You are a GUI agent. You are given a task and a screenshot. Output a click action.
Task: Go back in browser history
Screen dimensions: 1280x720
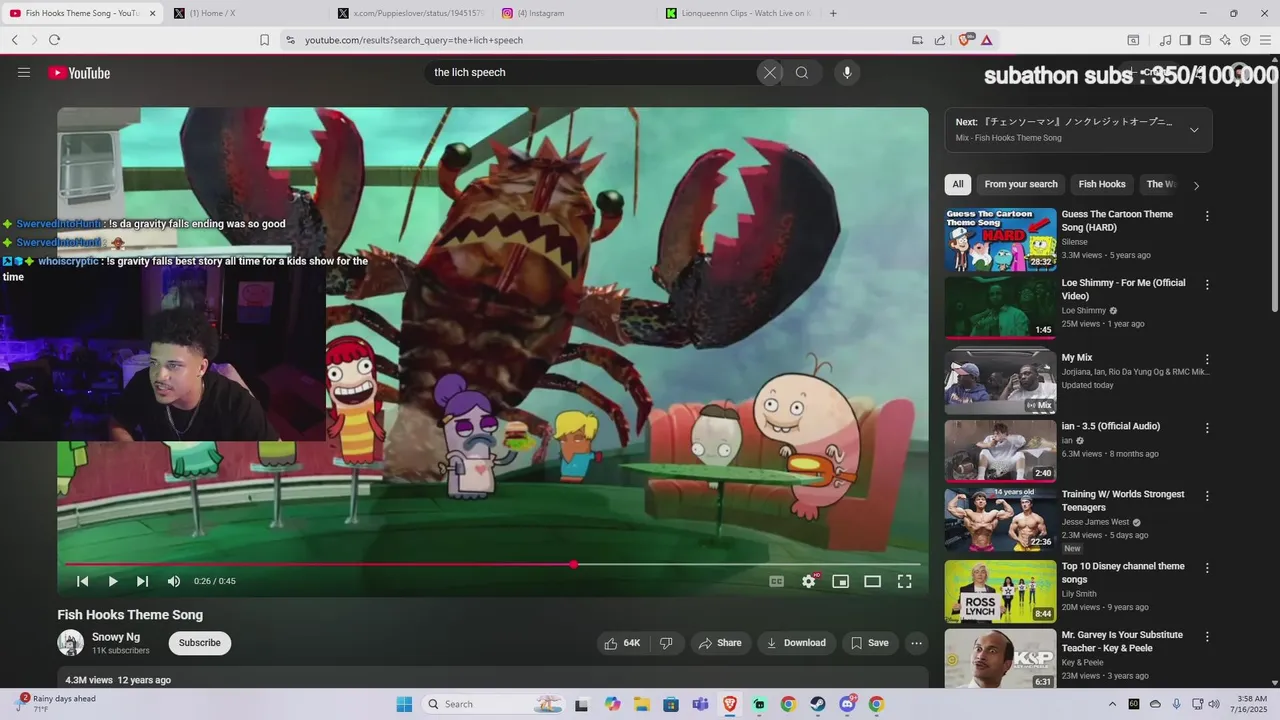tap(15, 40)
